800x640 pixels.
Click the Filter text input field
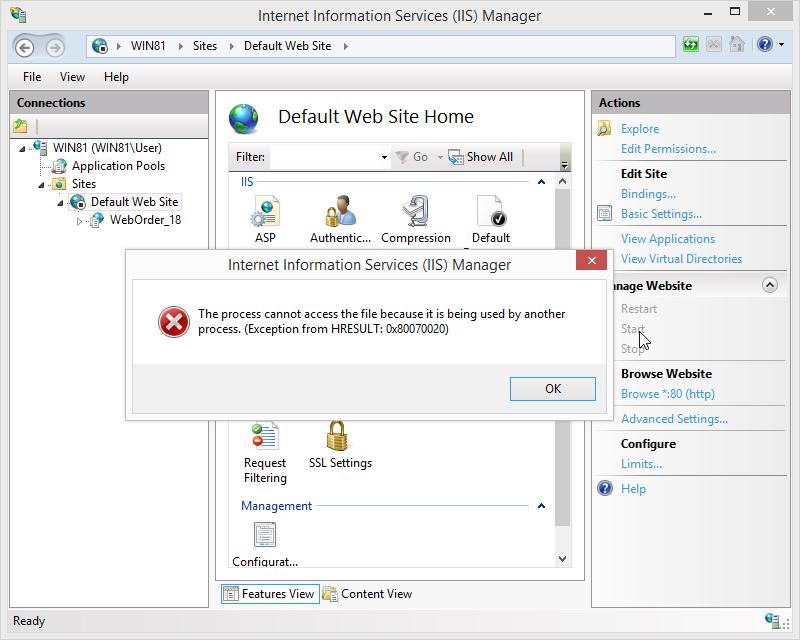pos(325,157)
